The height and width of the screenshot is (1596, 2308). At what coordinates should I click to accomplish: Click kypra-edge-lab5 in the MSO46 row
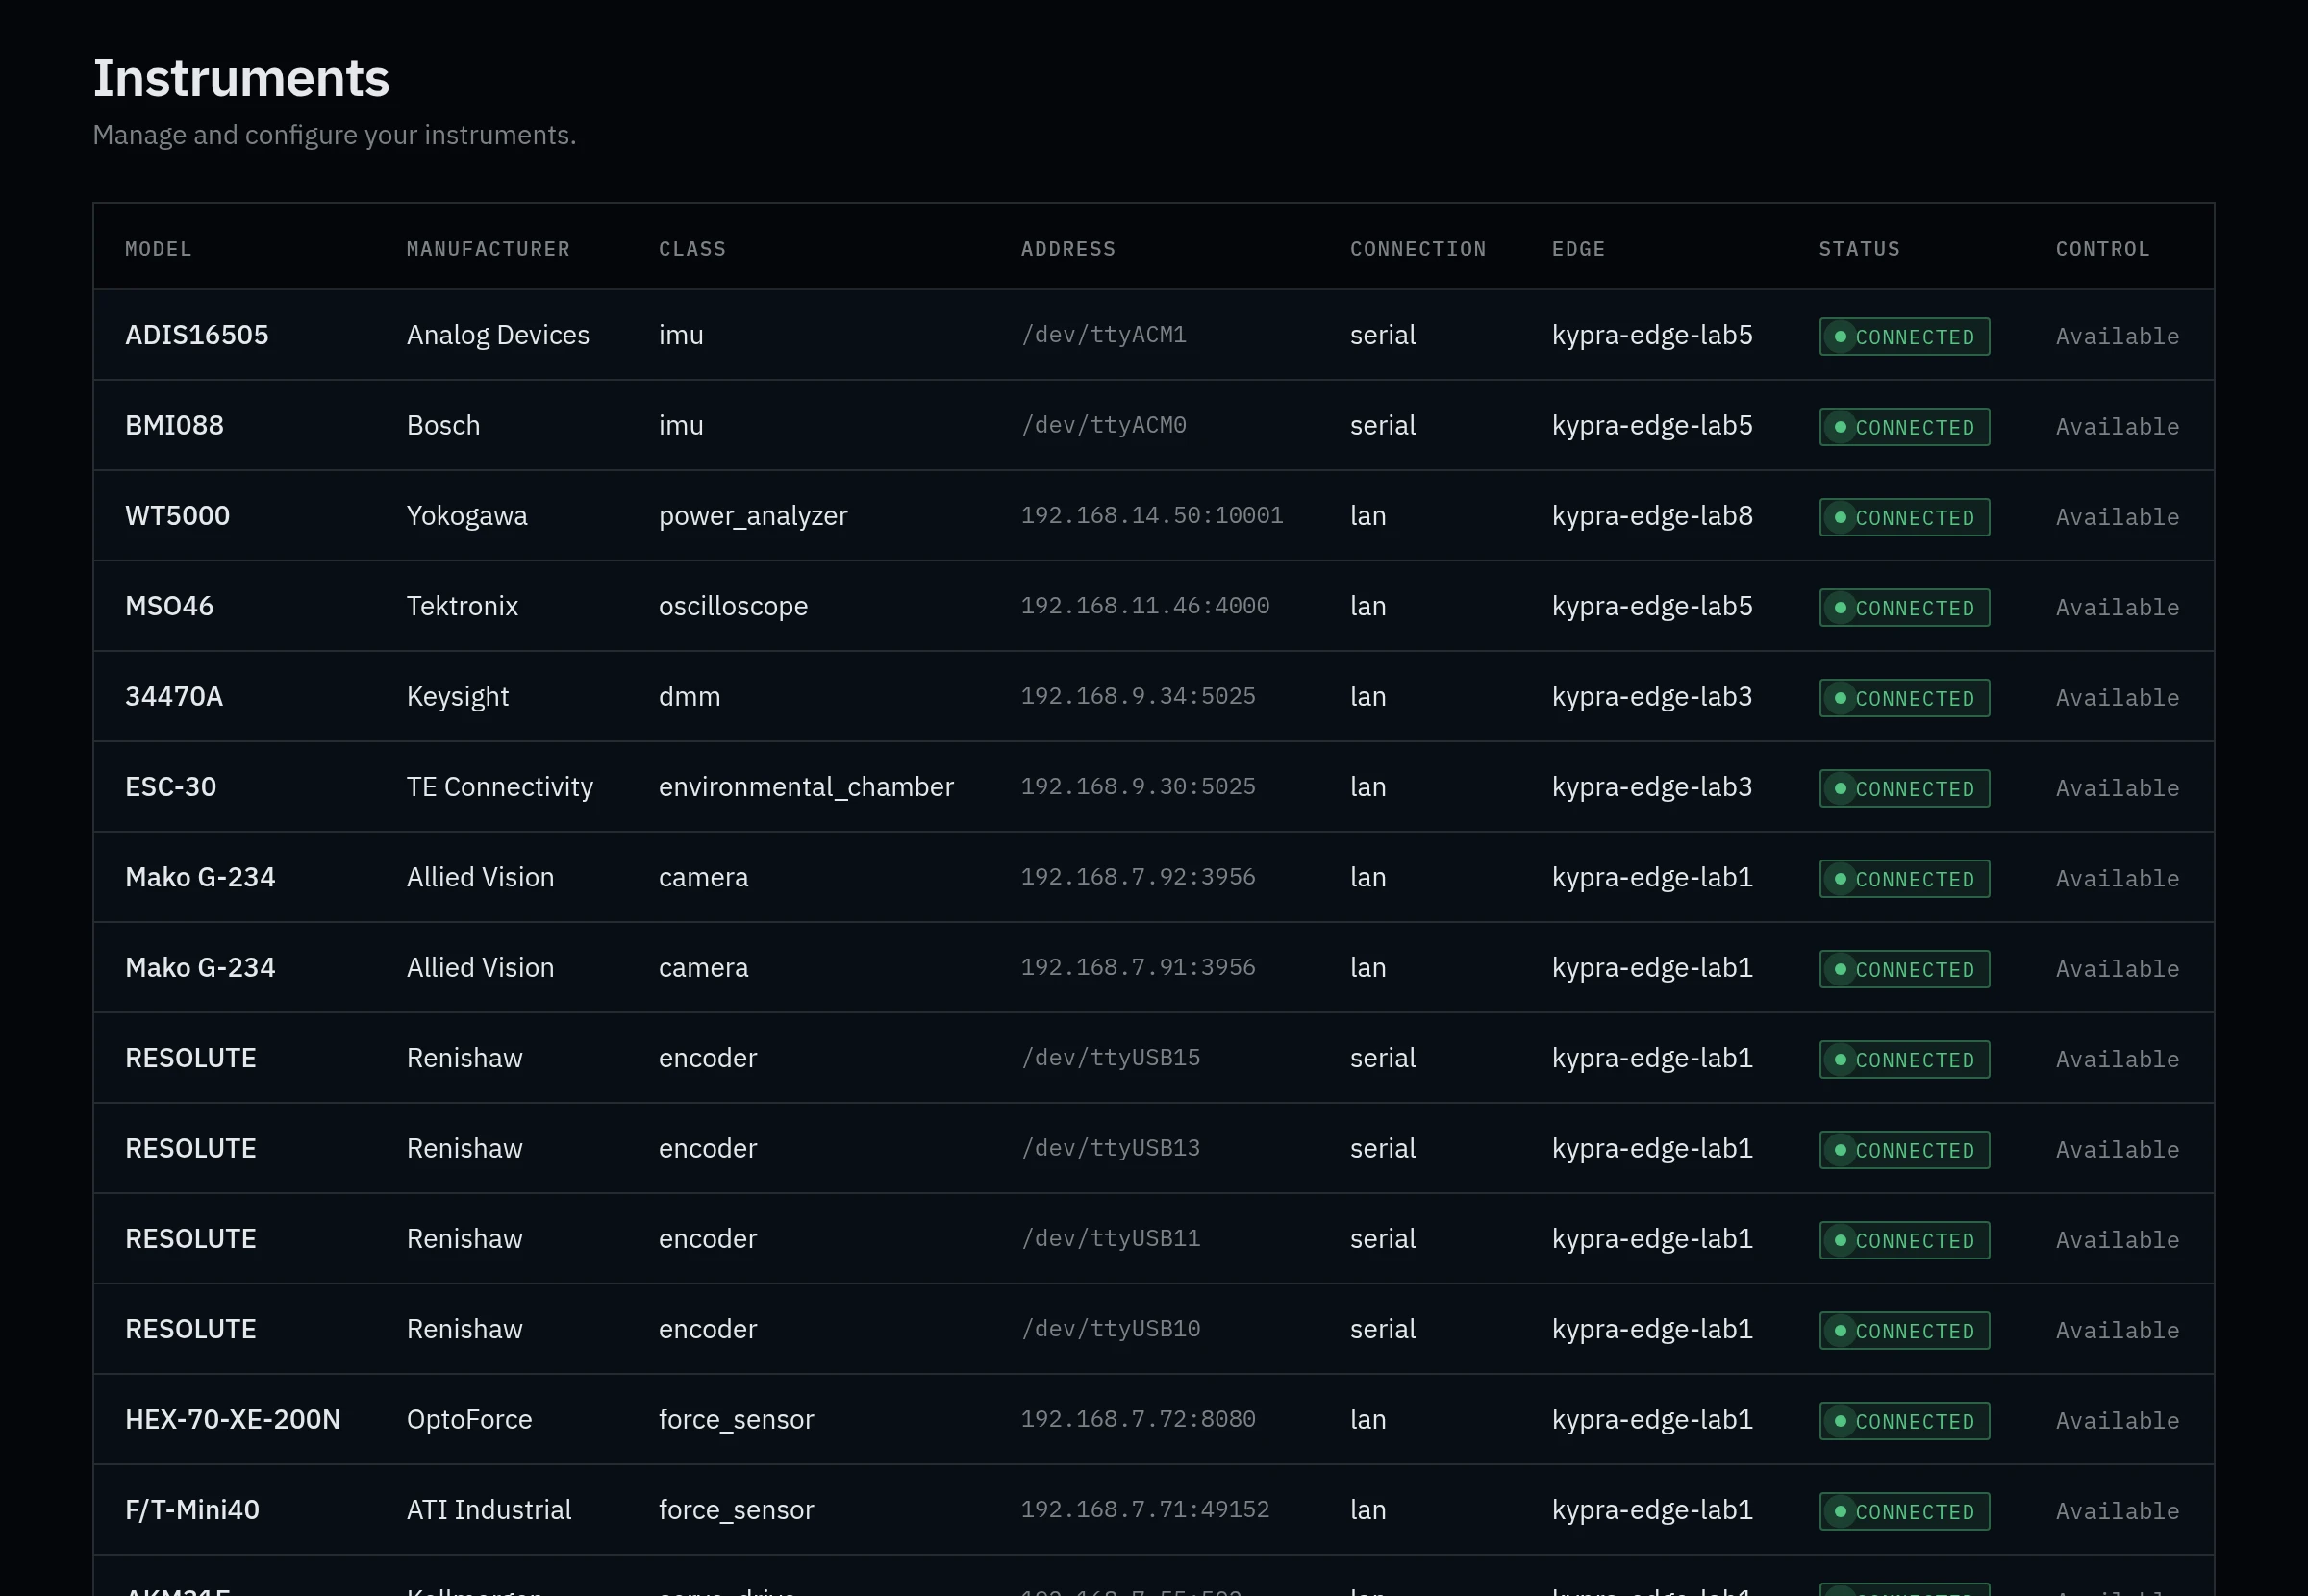[1652, 606]
